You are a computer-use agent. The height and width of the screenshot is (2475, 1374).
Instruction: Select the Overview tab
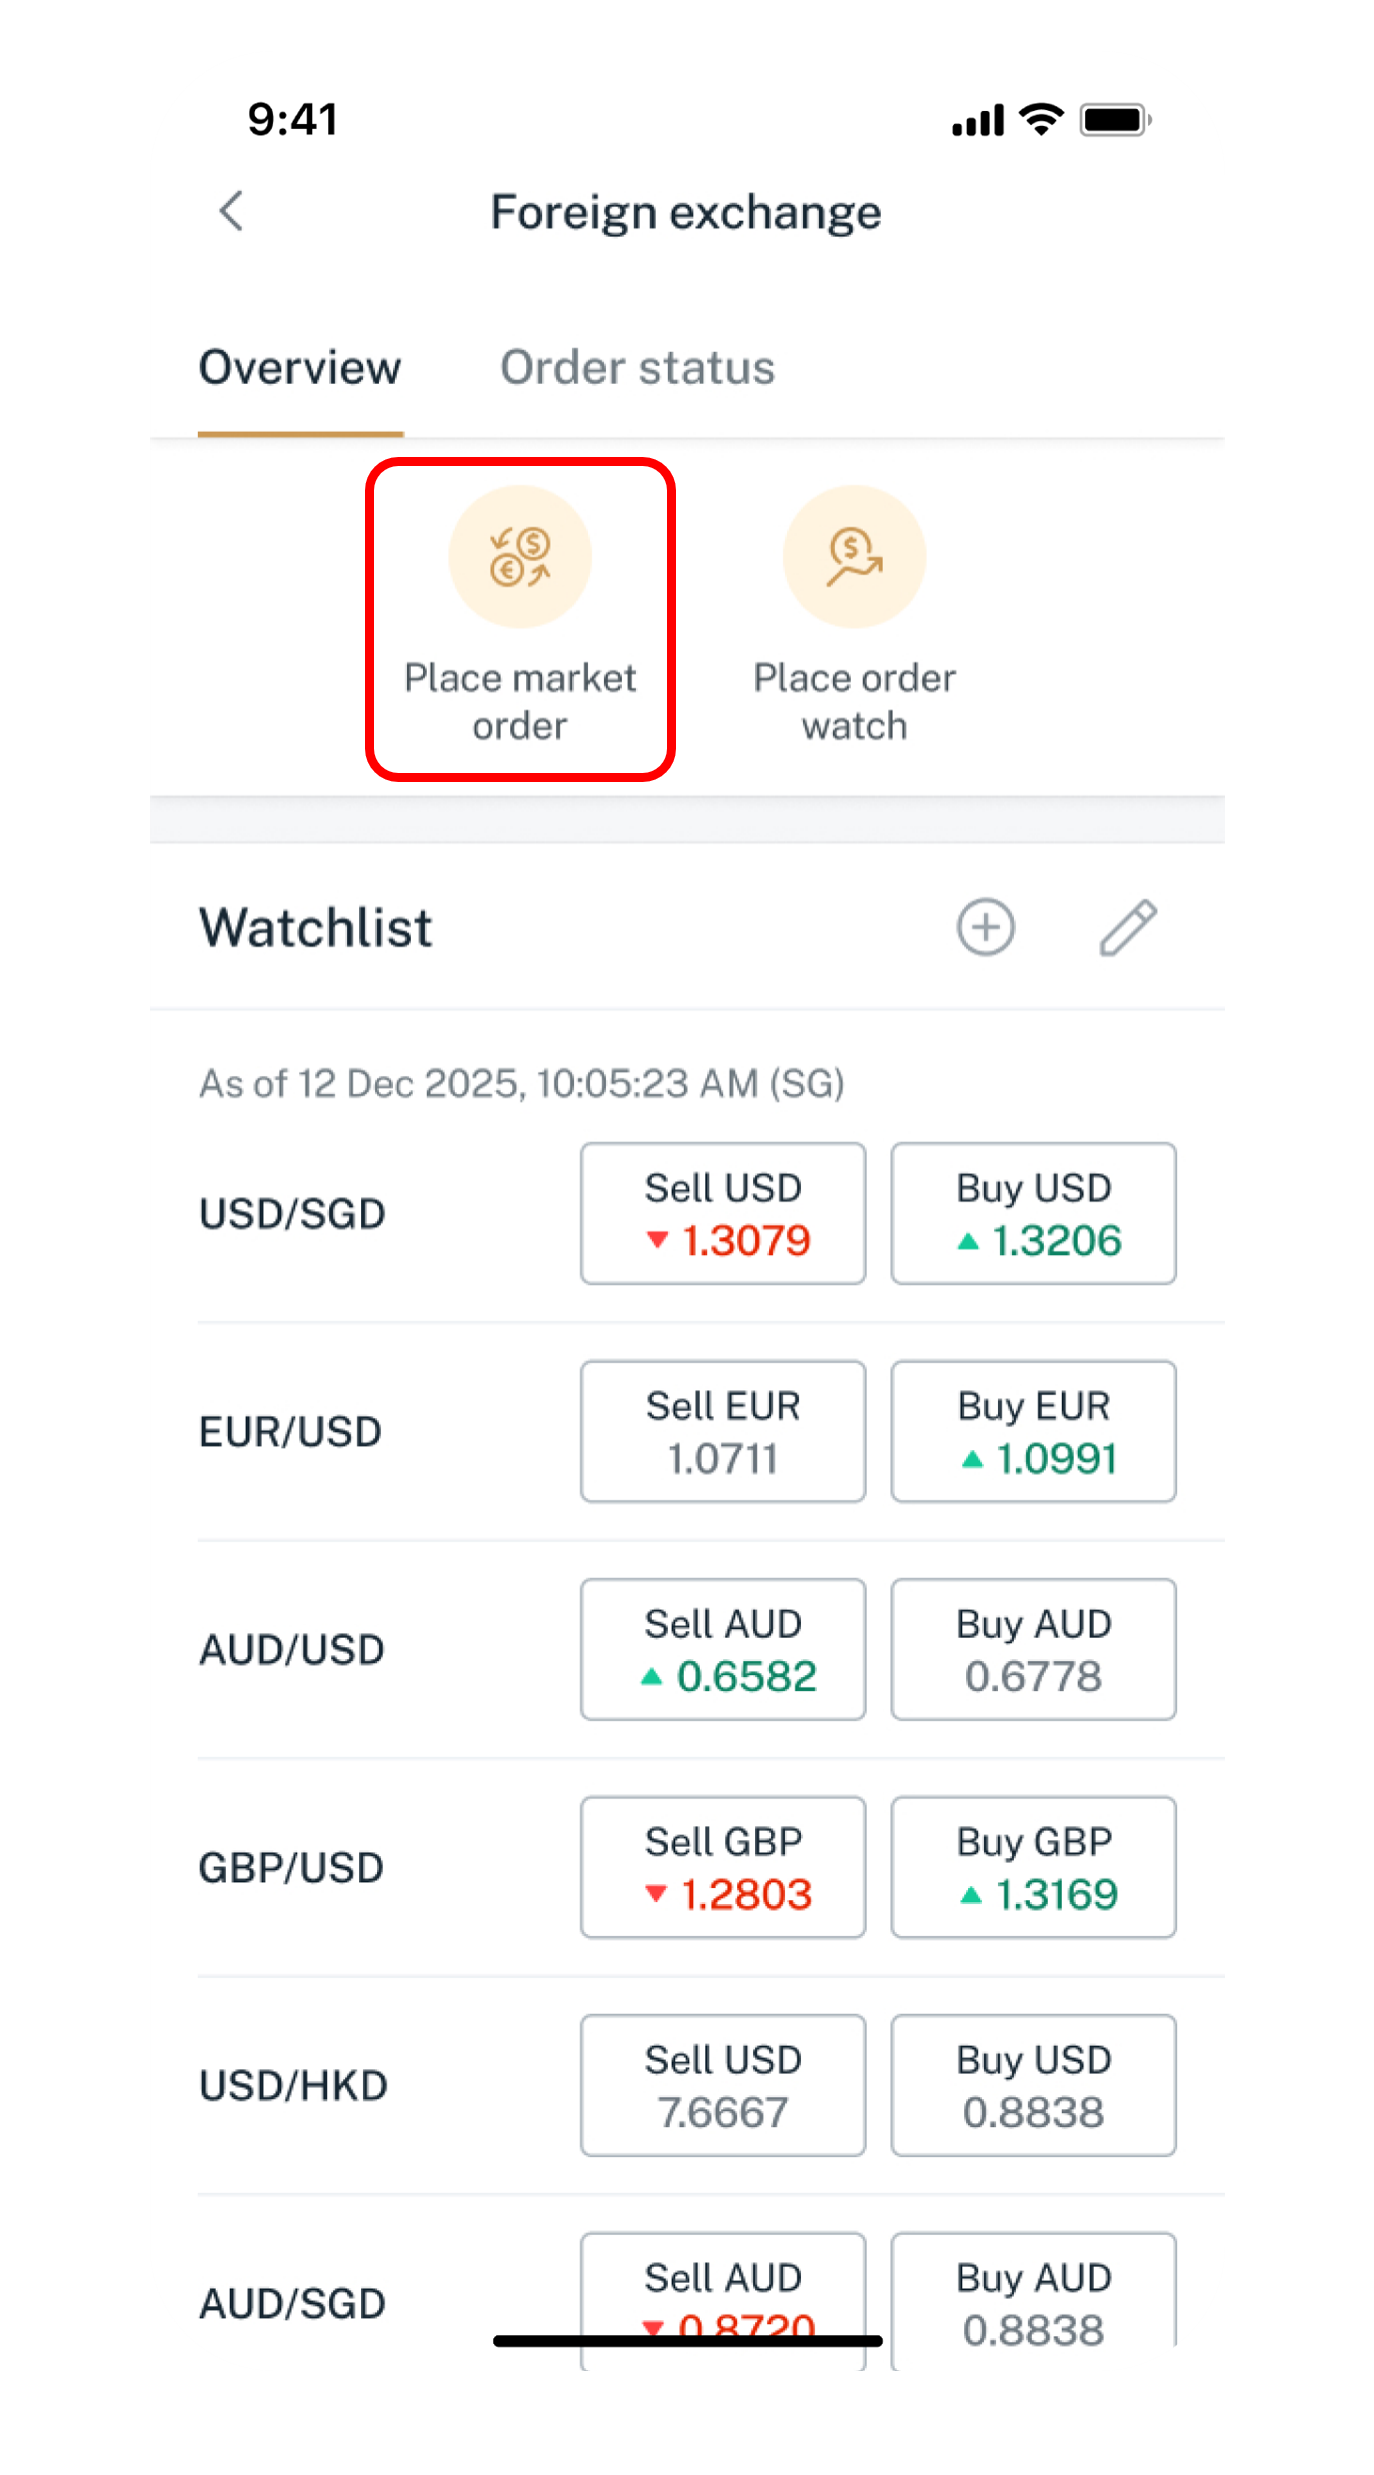pyautogui.click(x=300, y=368)
